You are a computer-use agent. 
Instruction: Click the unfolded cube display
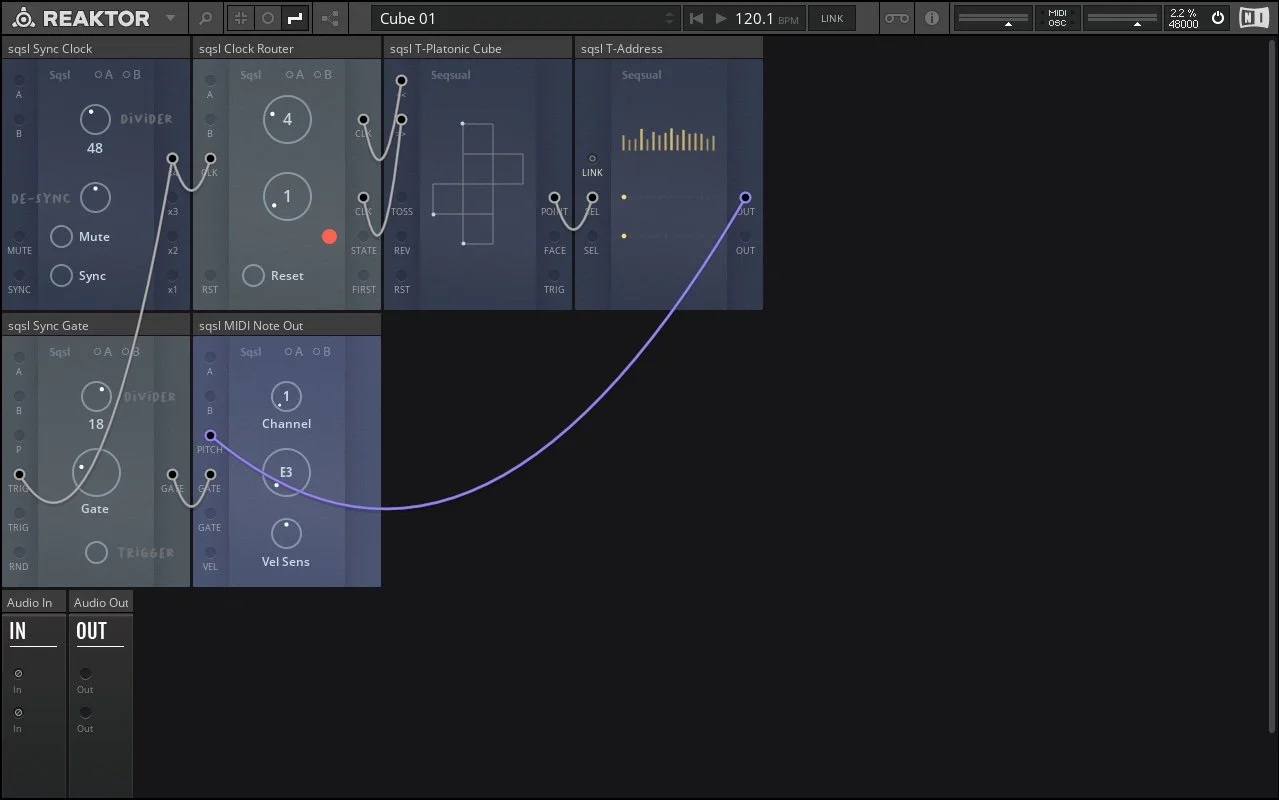pos(478,184)
